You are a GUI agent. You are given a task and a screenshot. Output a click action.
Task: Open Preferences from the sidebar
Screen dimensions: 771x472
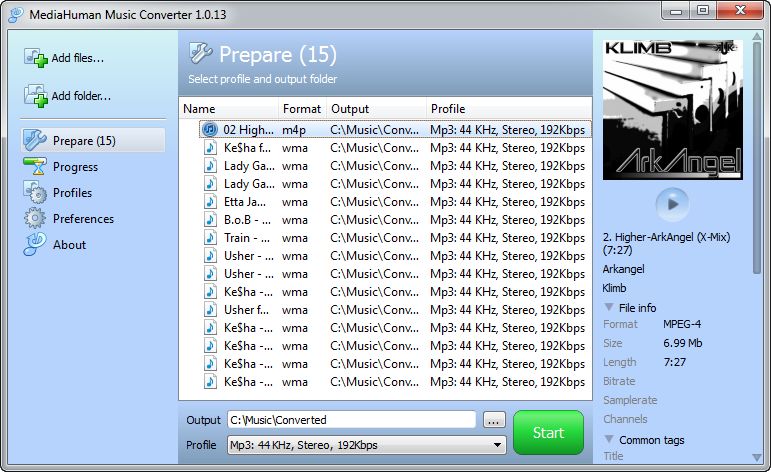[83, 219]
